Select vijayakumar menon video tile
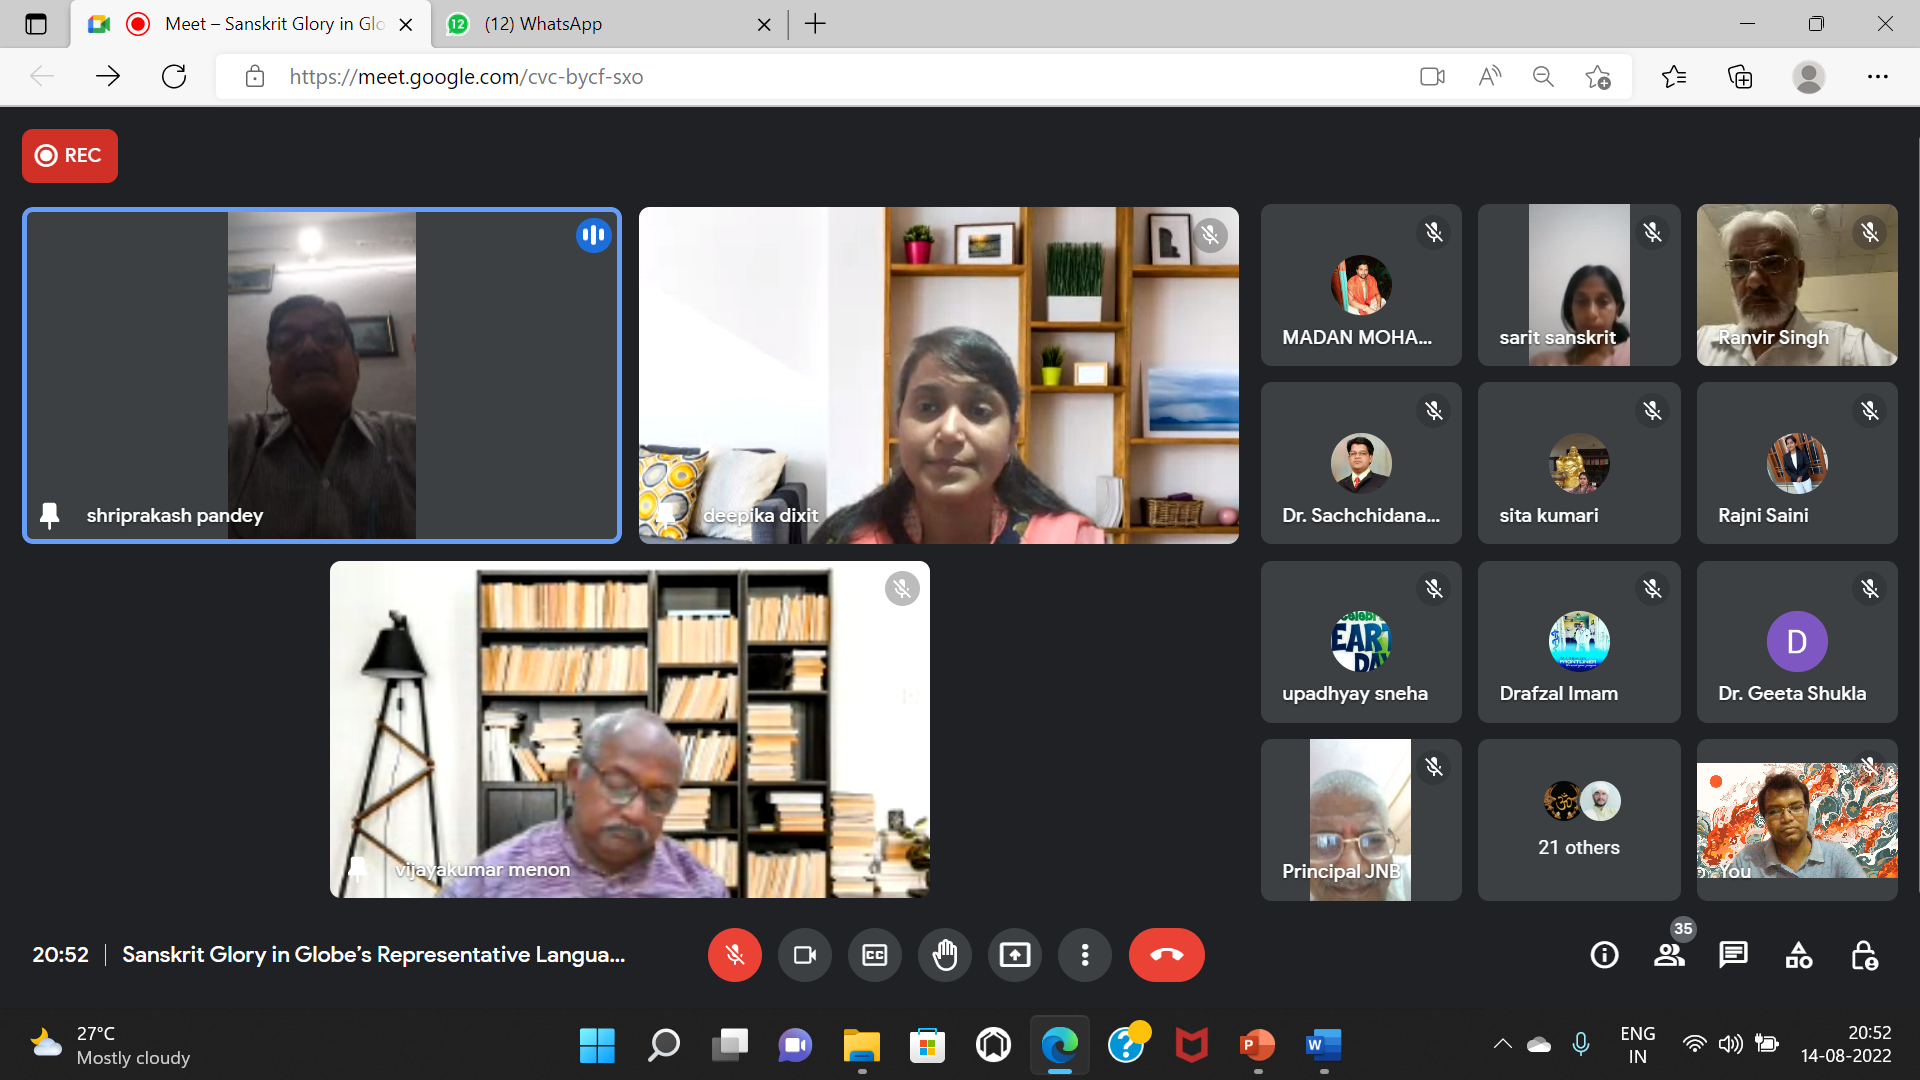Image resolution: width=1920 pixels, height=1080 pixels. [629, 729]
